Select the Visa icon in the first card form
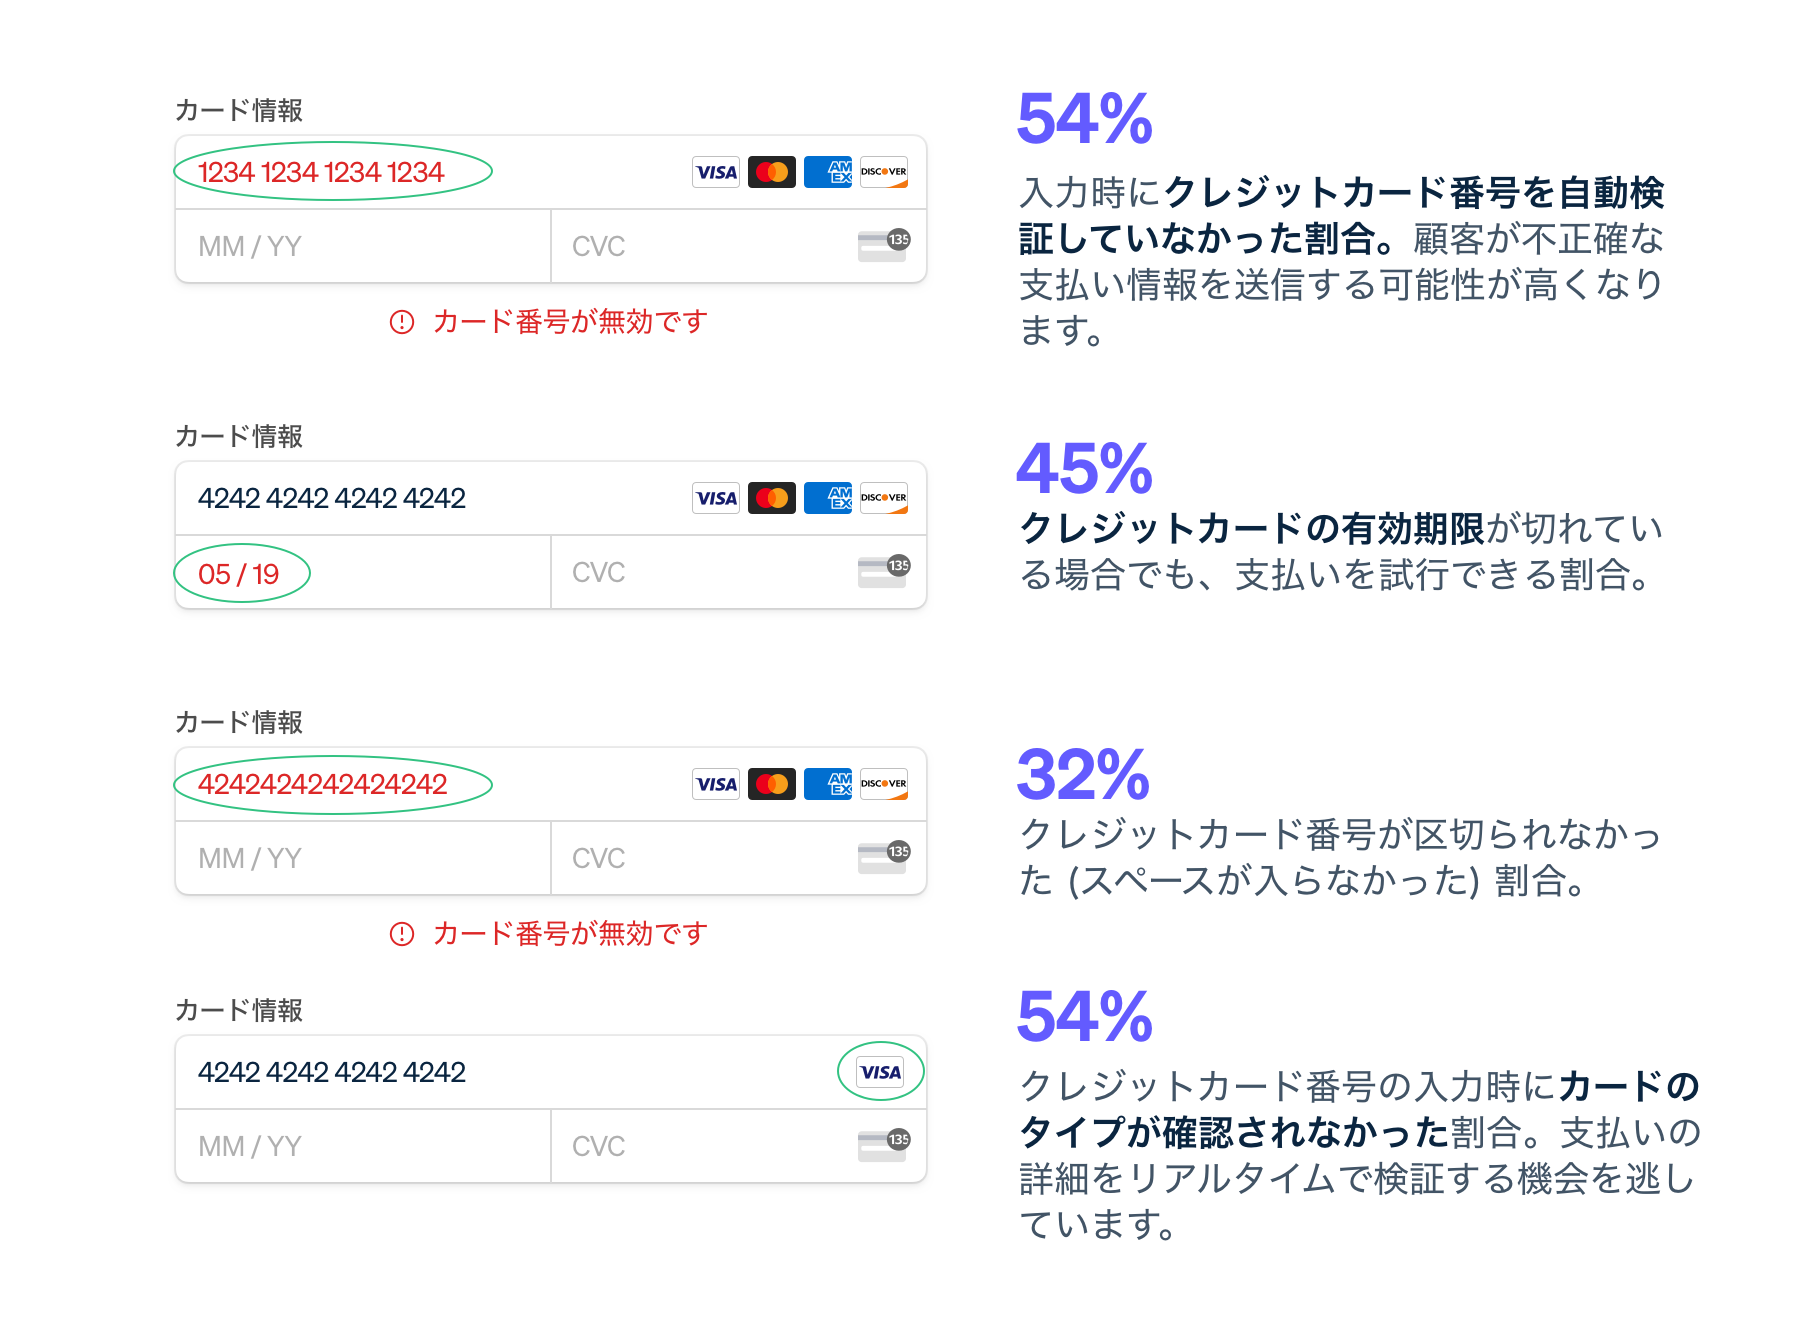1800x1324 pixels. (714, 172)
